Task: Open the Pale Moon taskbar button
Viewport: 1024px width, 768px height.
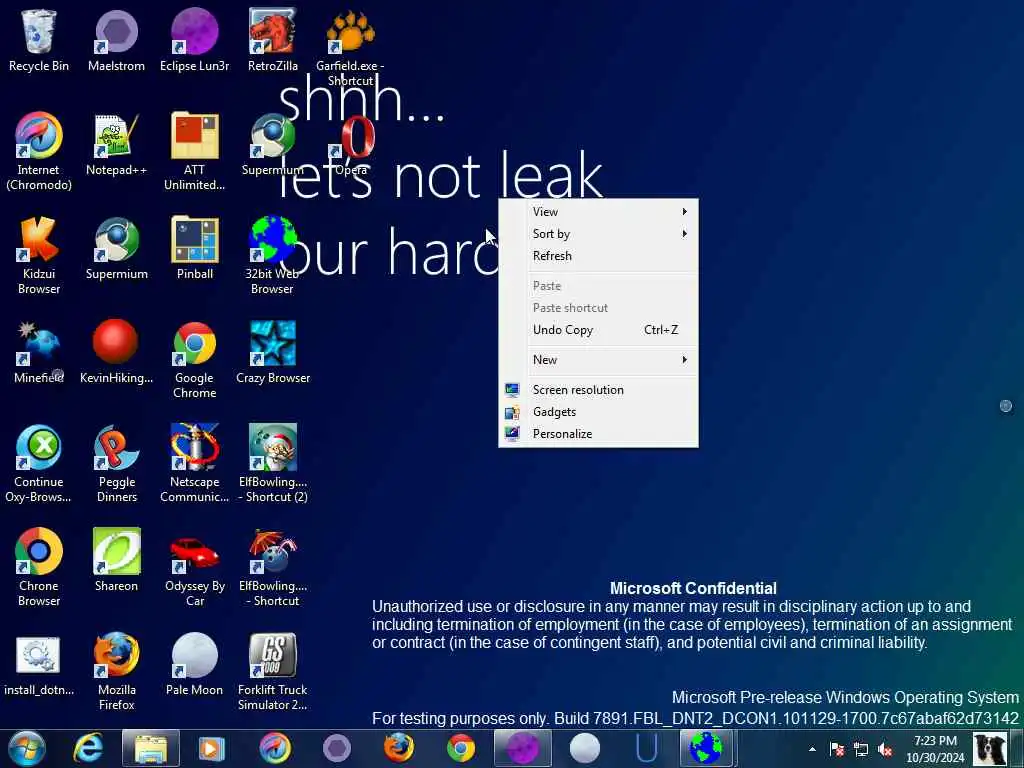Action: tap(584, 748)
